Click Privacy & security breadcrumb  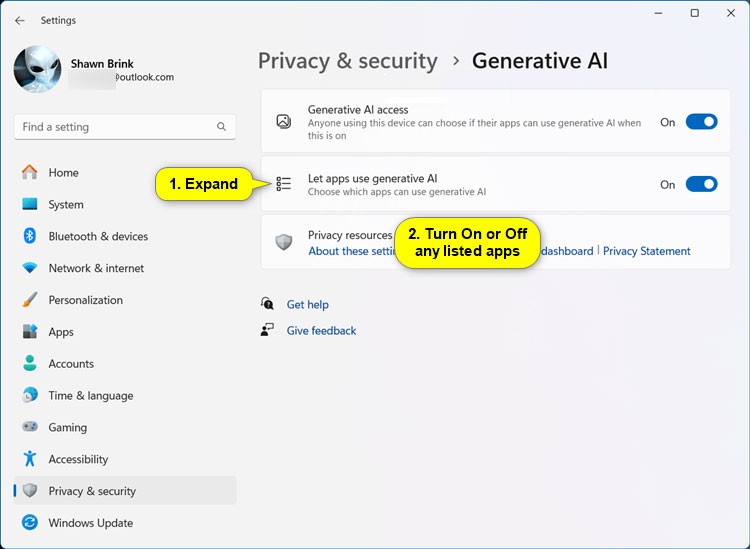coord(347,61)
